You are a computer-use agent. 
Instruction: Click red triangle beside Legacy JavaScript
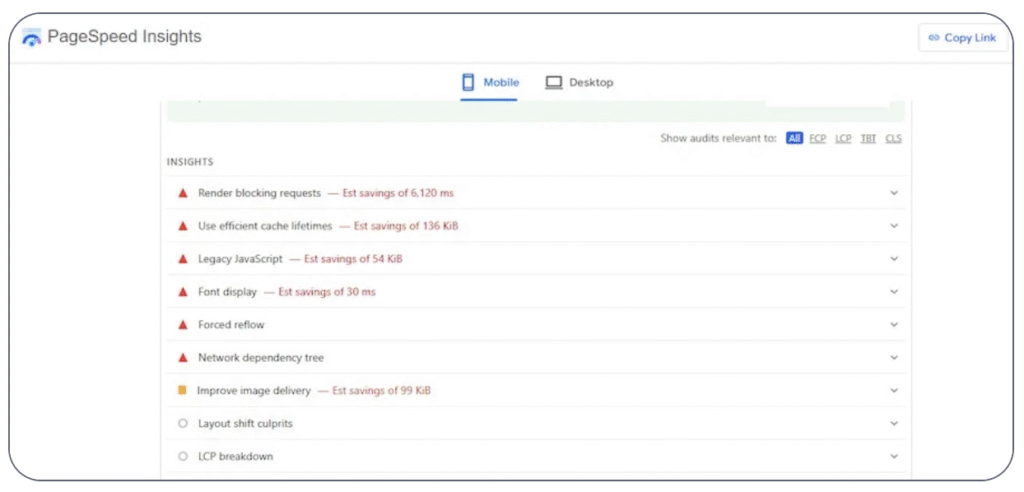[x=183, y=259]
